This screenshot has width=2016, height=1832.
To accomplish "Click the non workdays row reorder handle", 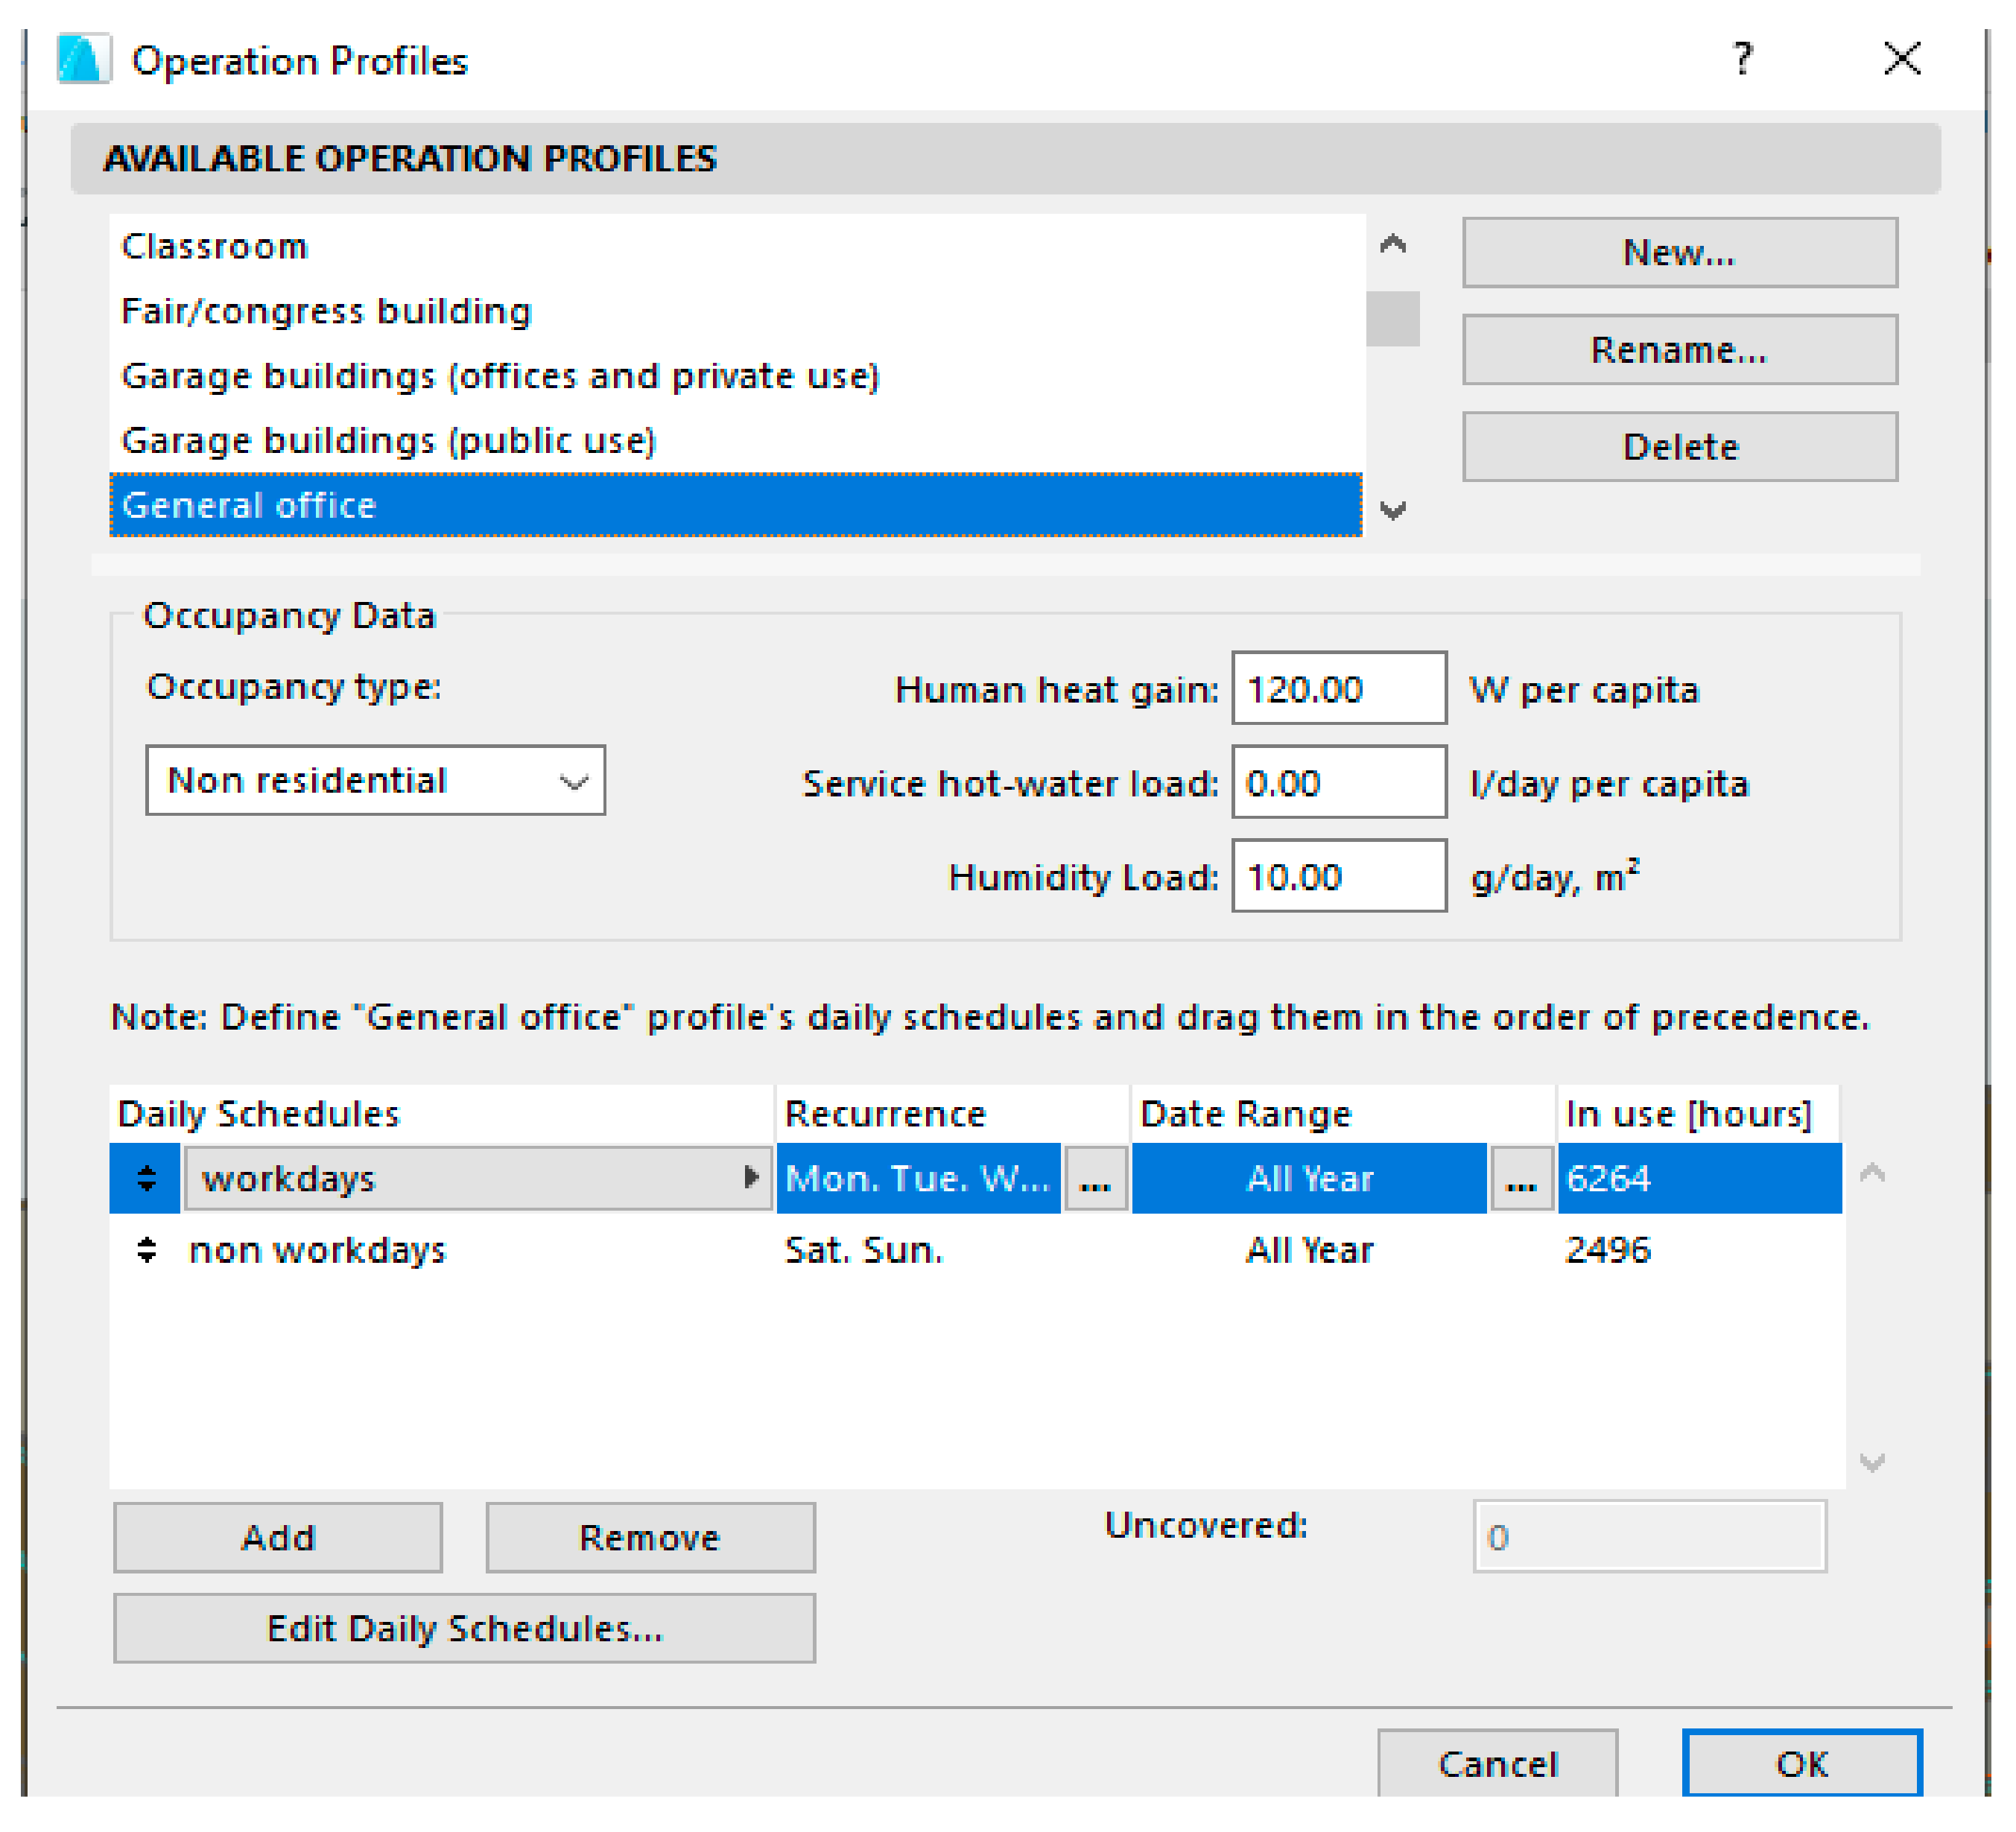I will (146, 1249).
